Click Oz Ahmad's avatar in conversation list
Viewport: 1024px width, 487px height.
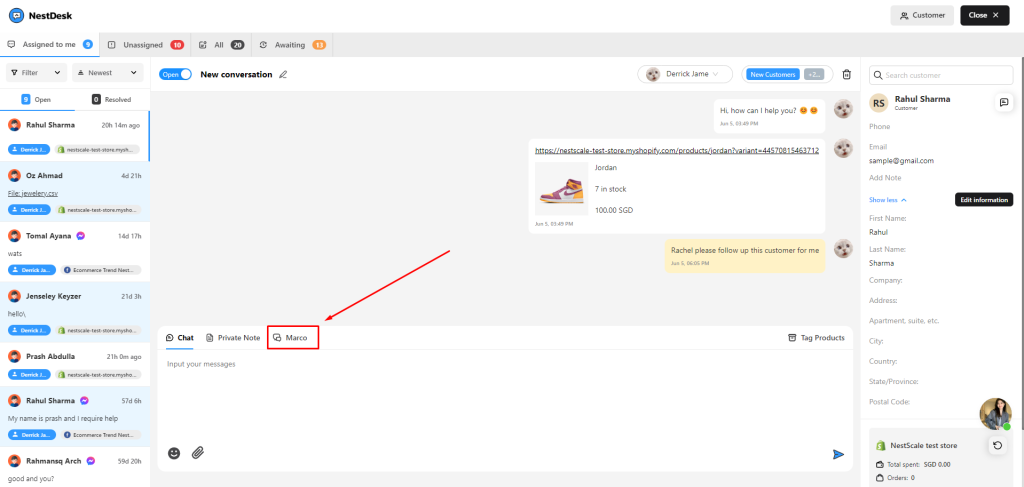[x=14, y=176]
